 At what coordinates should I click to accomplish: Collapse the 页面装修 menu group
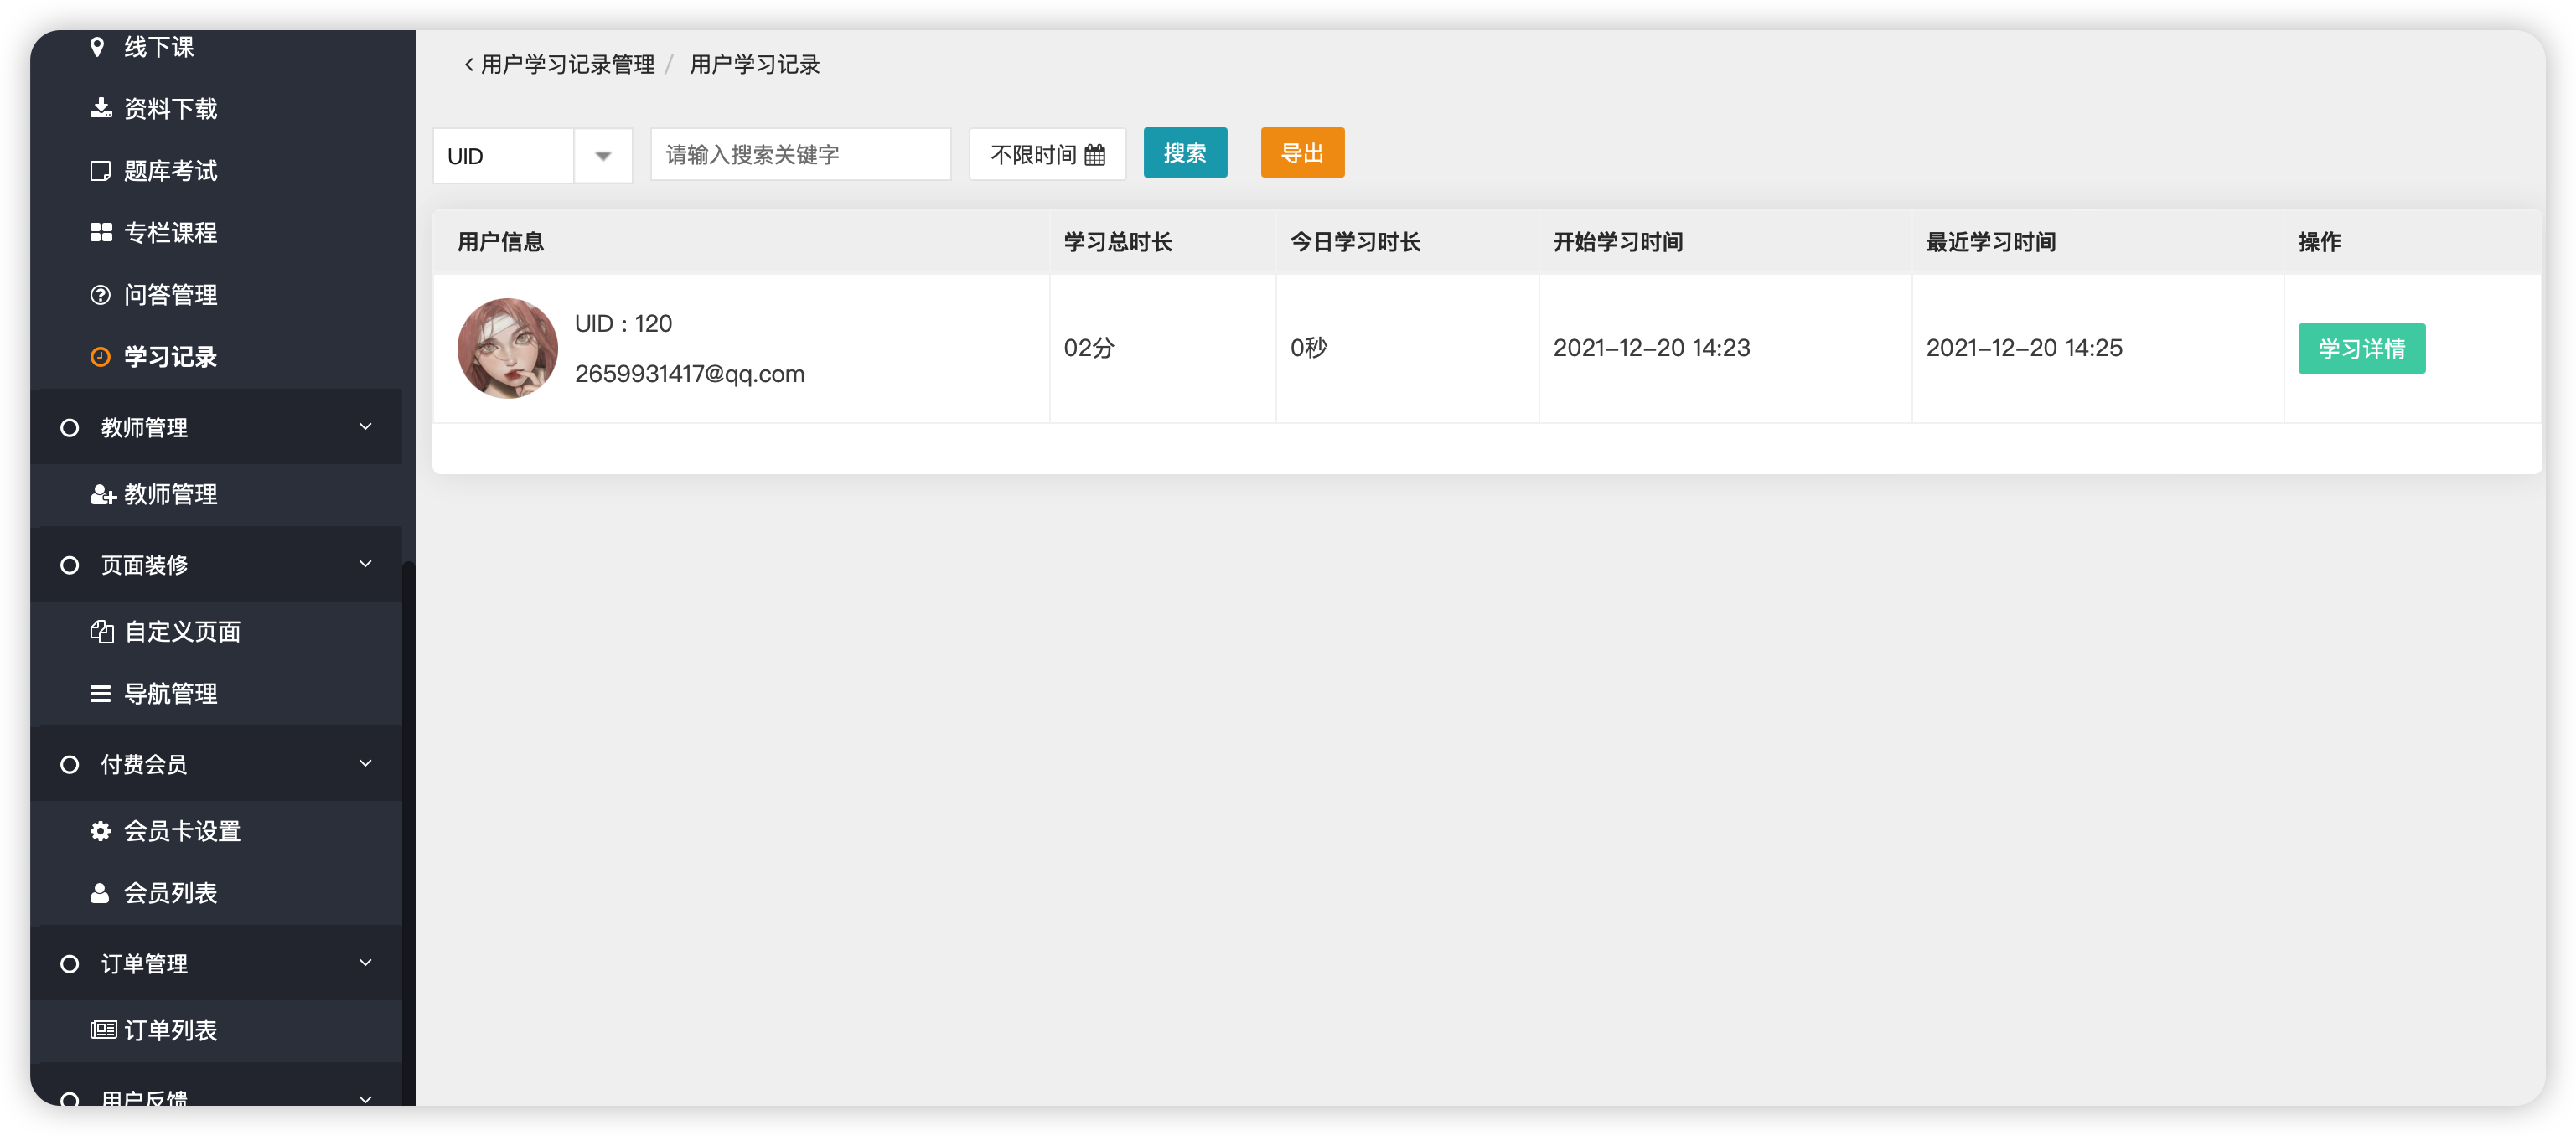(x=365, y=564)
